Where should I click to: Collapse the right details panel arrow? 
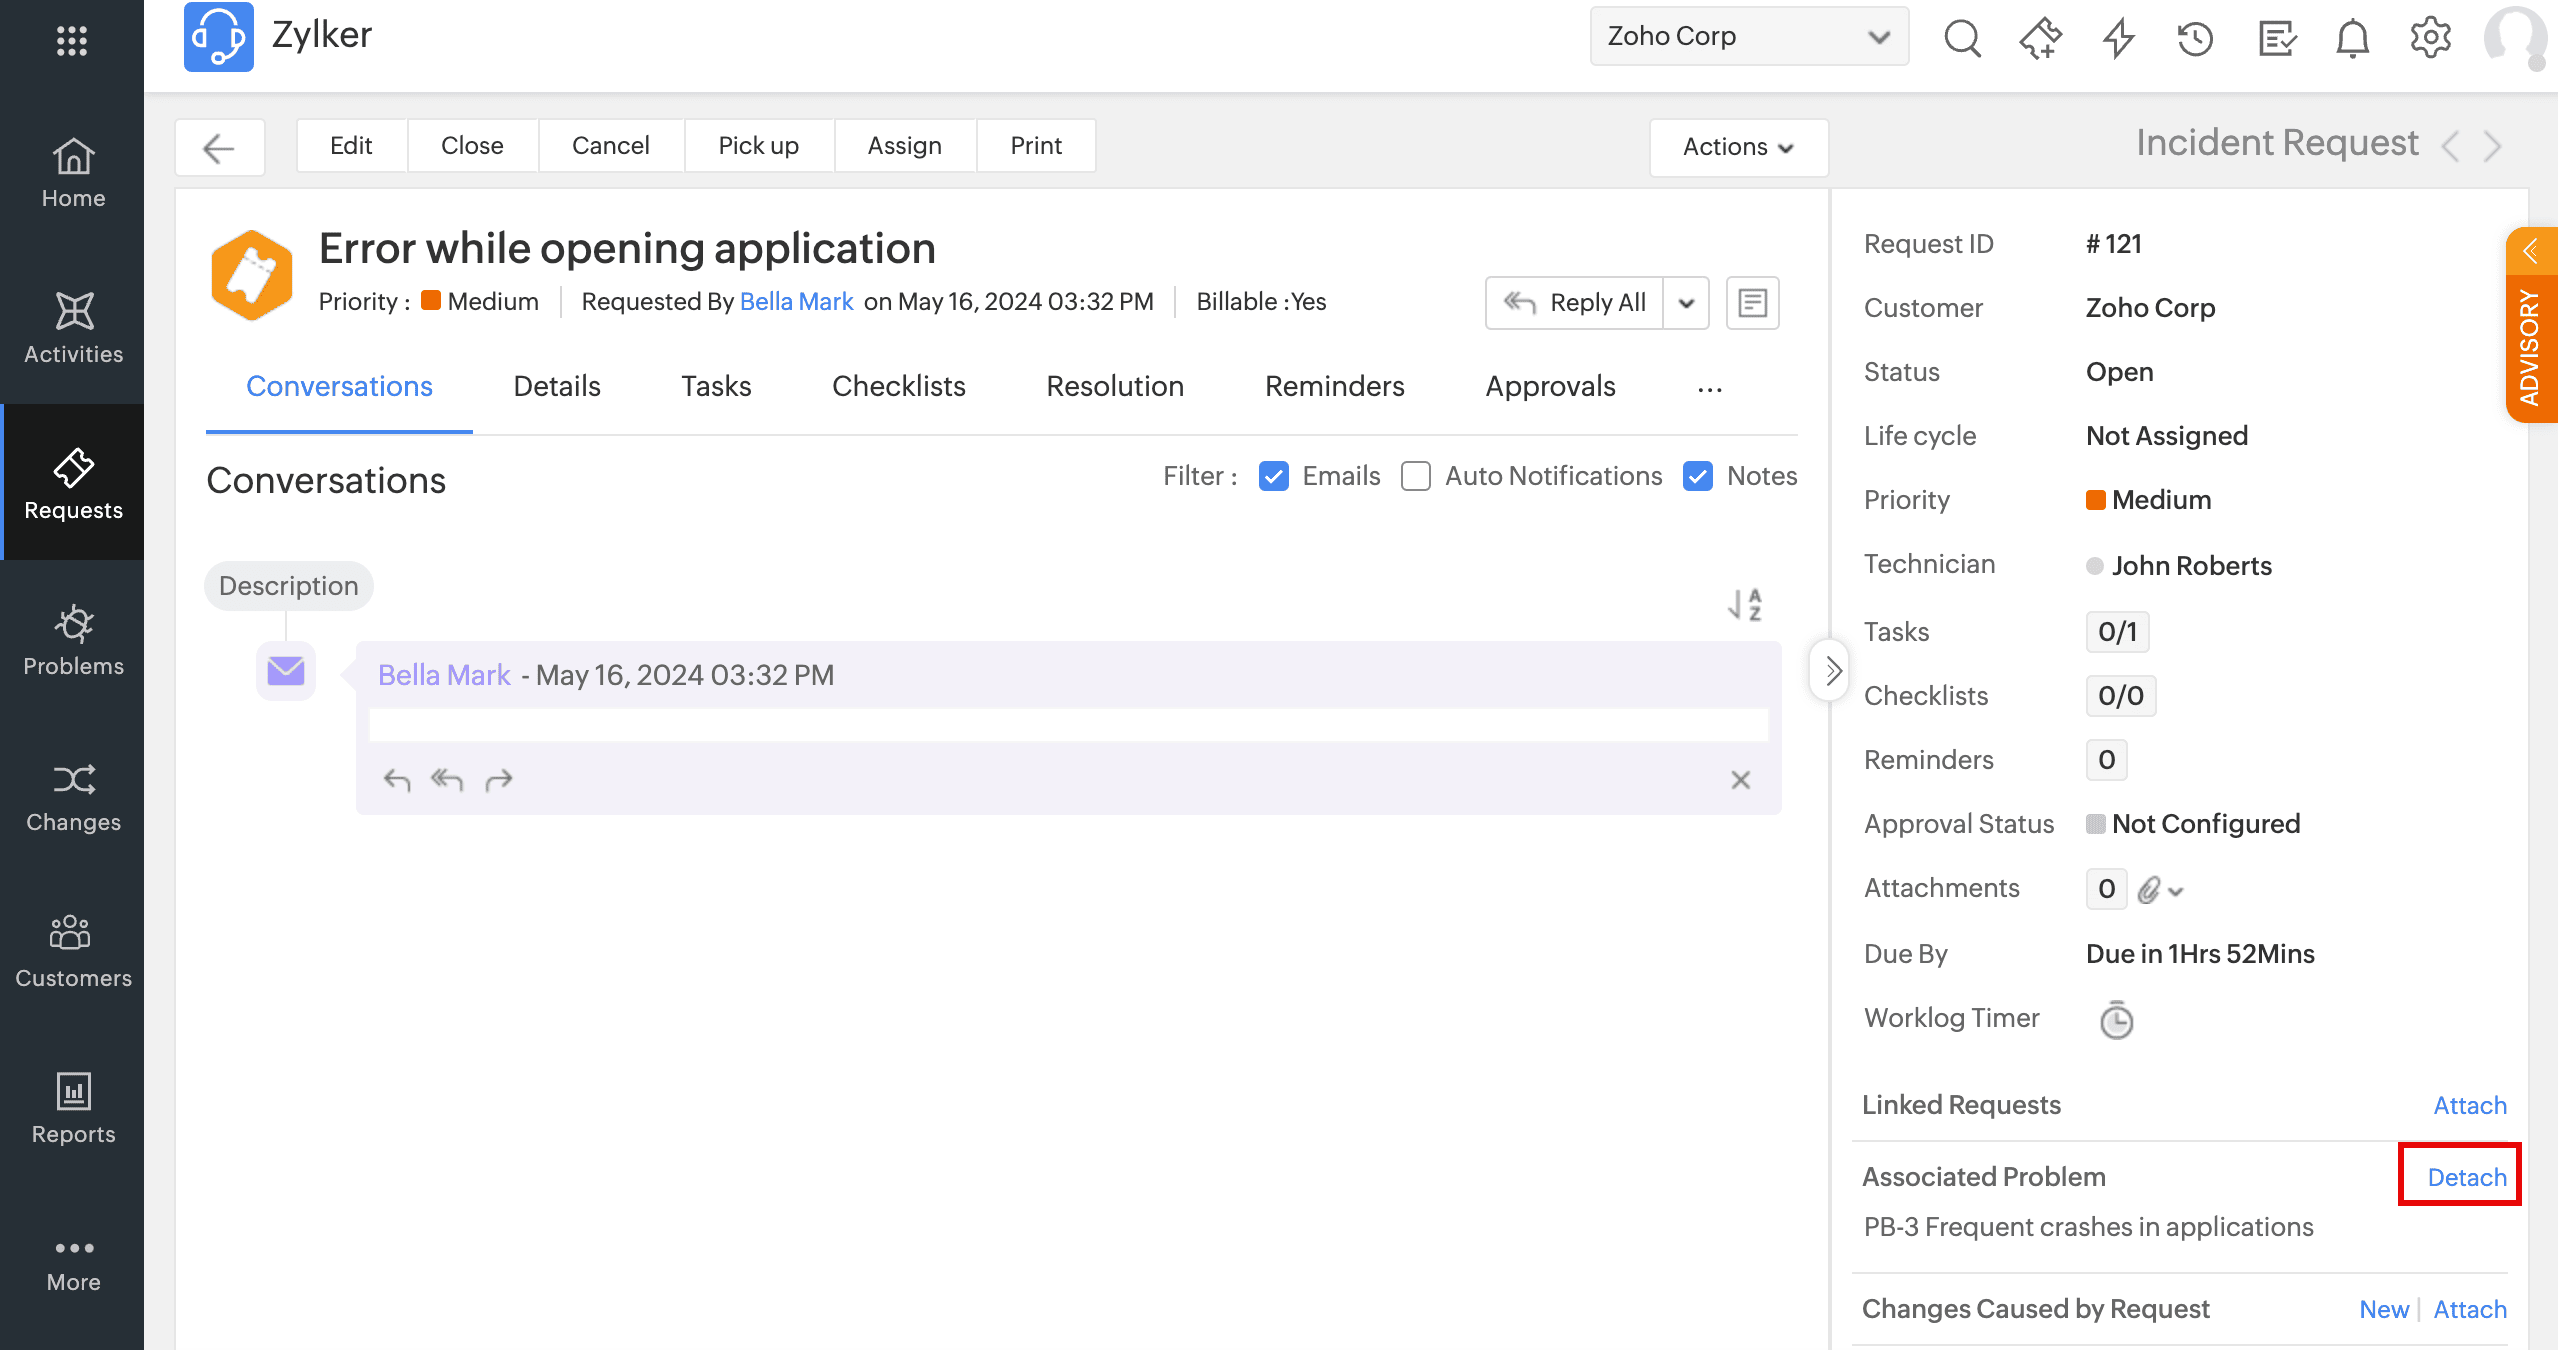tap(1832, 670)
